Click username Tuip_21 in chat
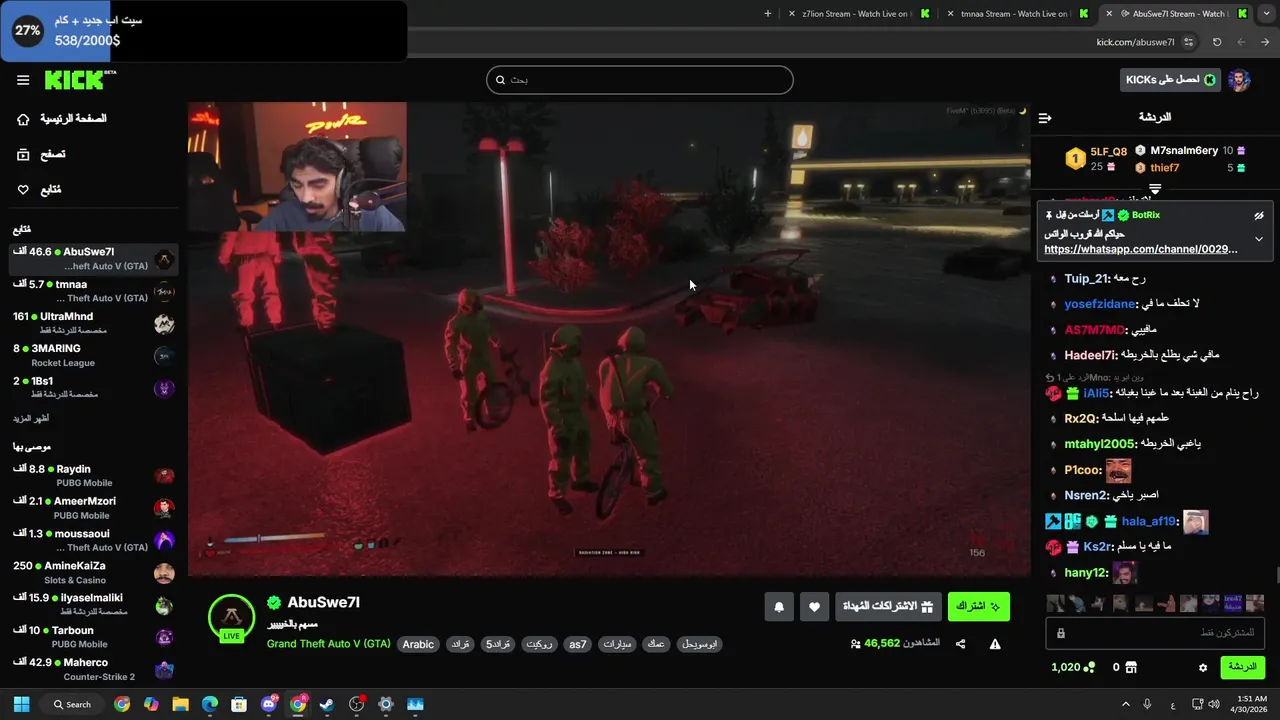The image size is (1280, 720). [x=1086, y=279]
